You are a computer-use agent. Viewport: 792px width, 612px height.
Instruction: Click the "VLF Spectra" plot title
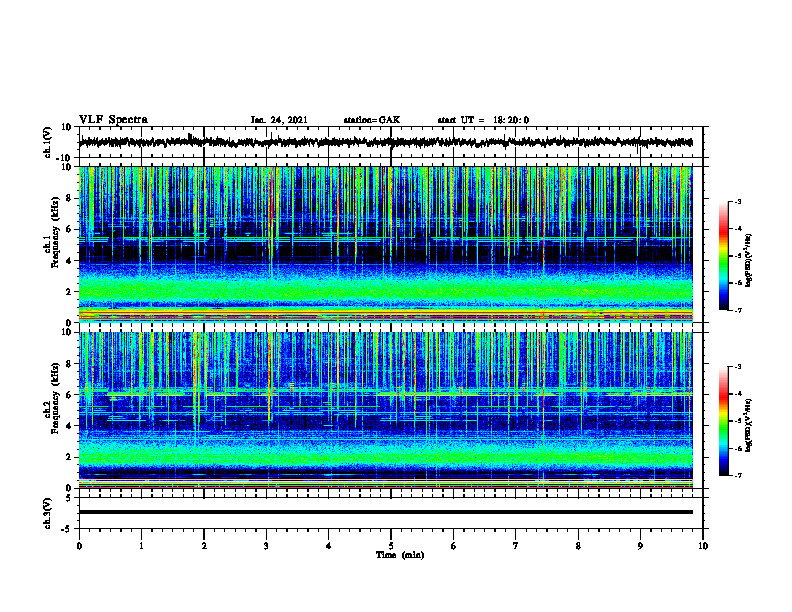coord(113,120)
